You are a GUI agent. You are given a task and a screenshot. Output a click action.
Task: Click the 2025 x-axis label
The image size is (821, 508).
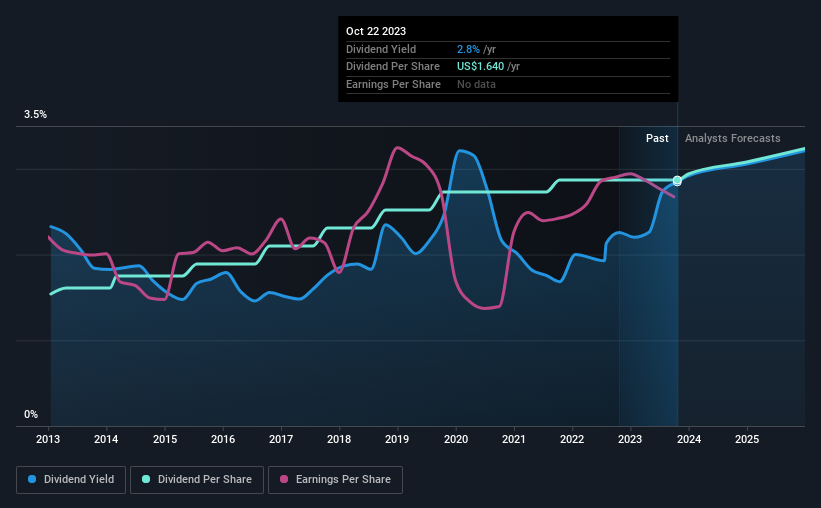coord(747,439)
